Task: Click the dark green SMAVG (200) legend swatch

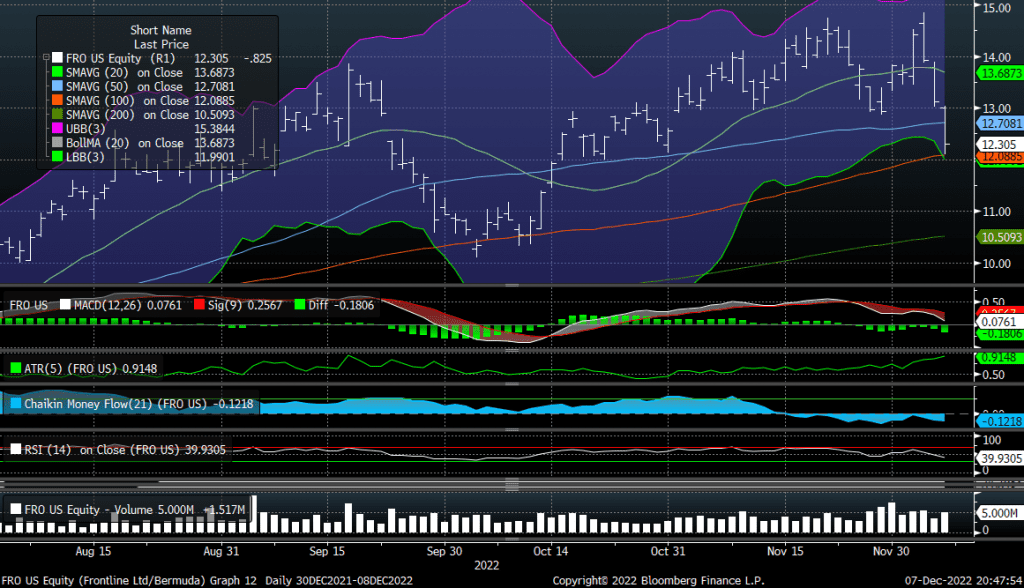Action: (57, 114)
